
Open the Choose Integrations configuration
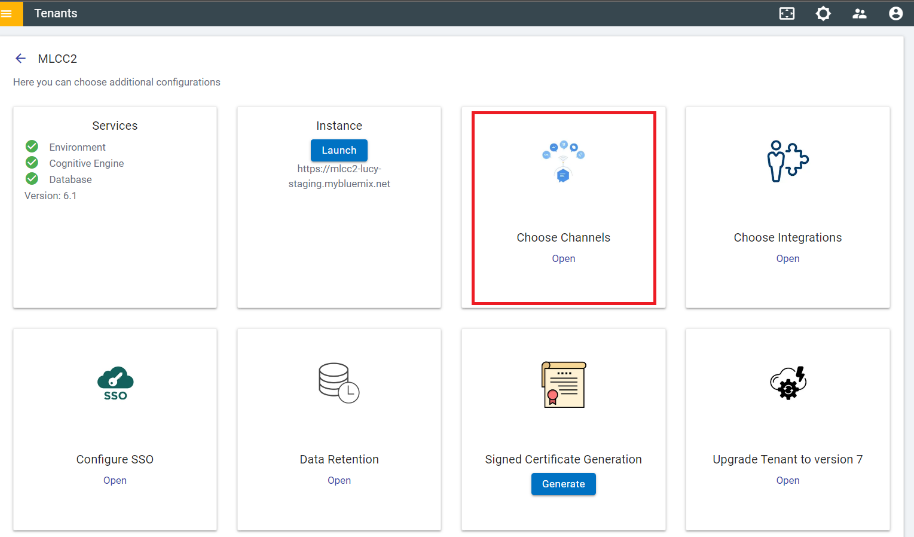[x=788, y=258]
